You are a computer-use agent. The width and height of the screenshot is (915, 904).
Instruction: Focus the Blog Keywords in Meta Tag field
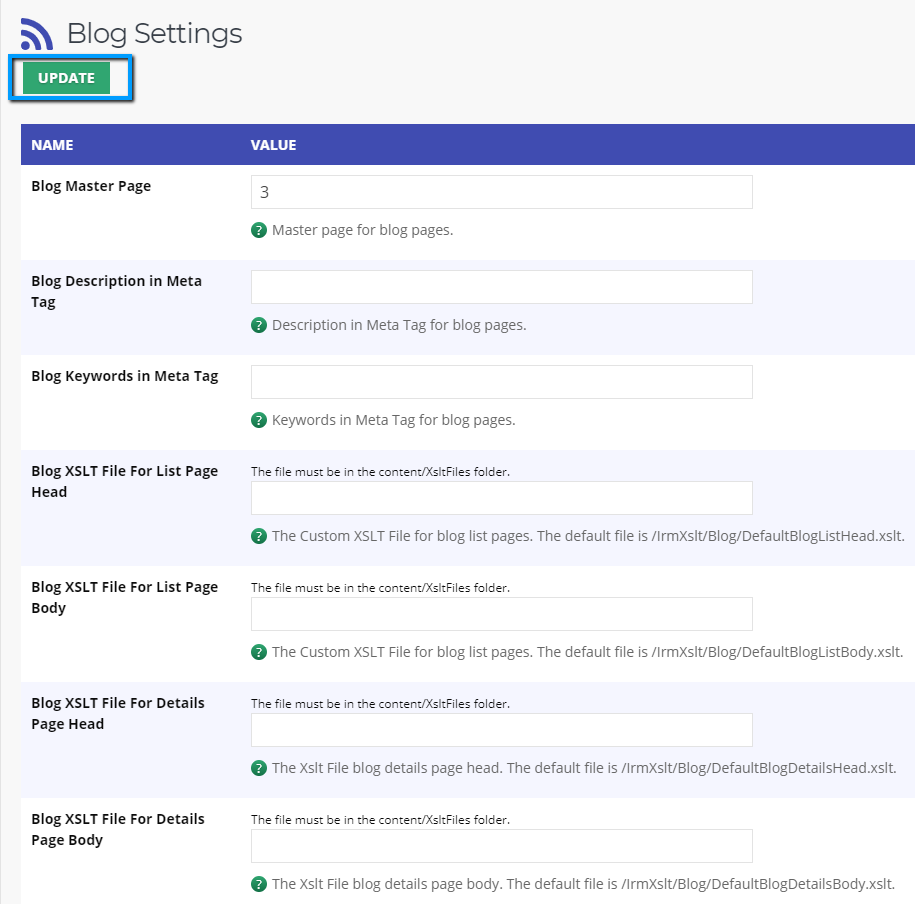(x=501, y=382)
